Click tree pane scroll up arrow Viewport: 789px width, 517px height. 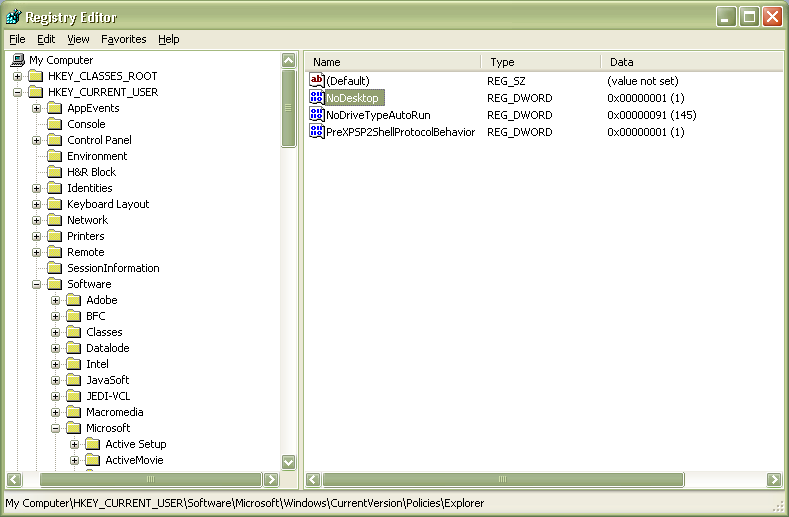(289, 60)
